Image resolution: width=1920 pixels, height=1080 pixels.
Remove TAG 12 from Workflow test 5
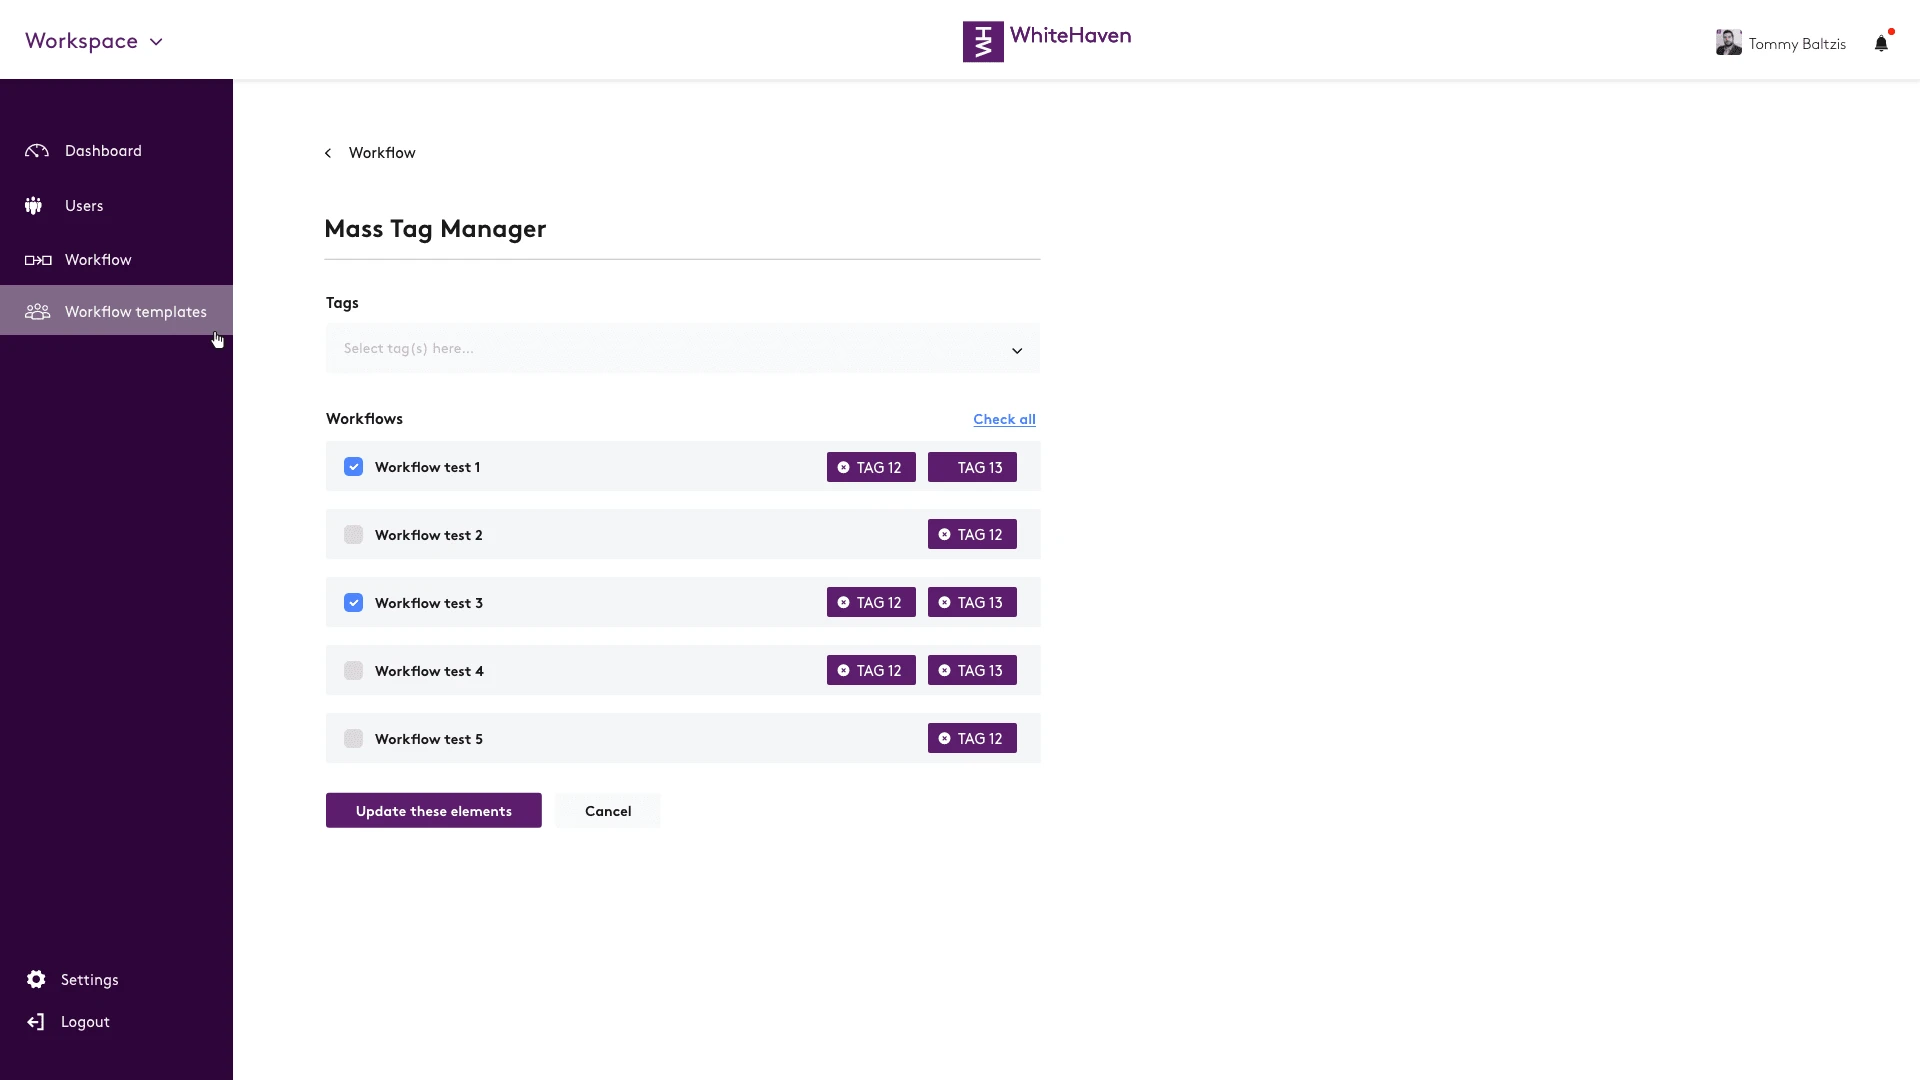tap(944, 738)
